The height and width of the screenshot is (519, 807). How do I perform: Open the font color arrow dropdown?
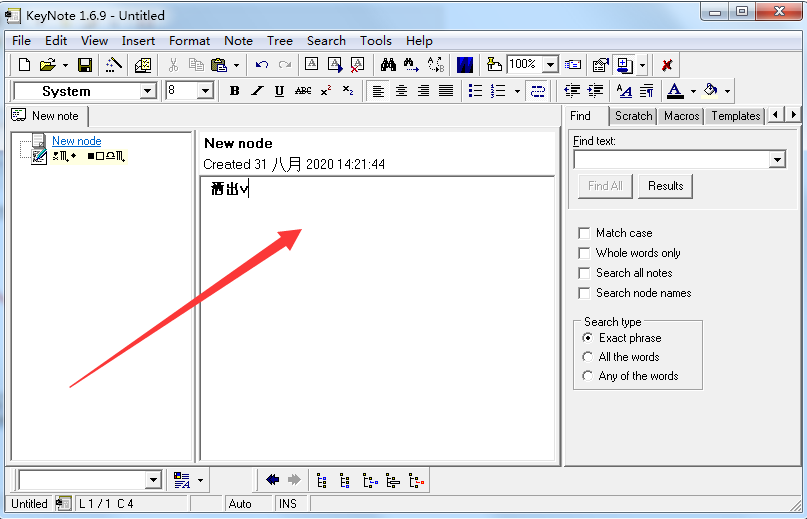coord(693,92)
